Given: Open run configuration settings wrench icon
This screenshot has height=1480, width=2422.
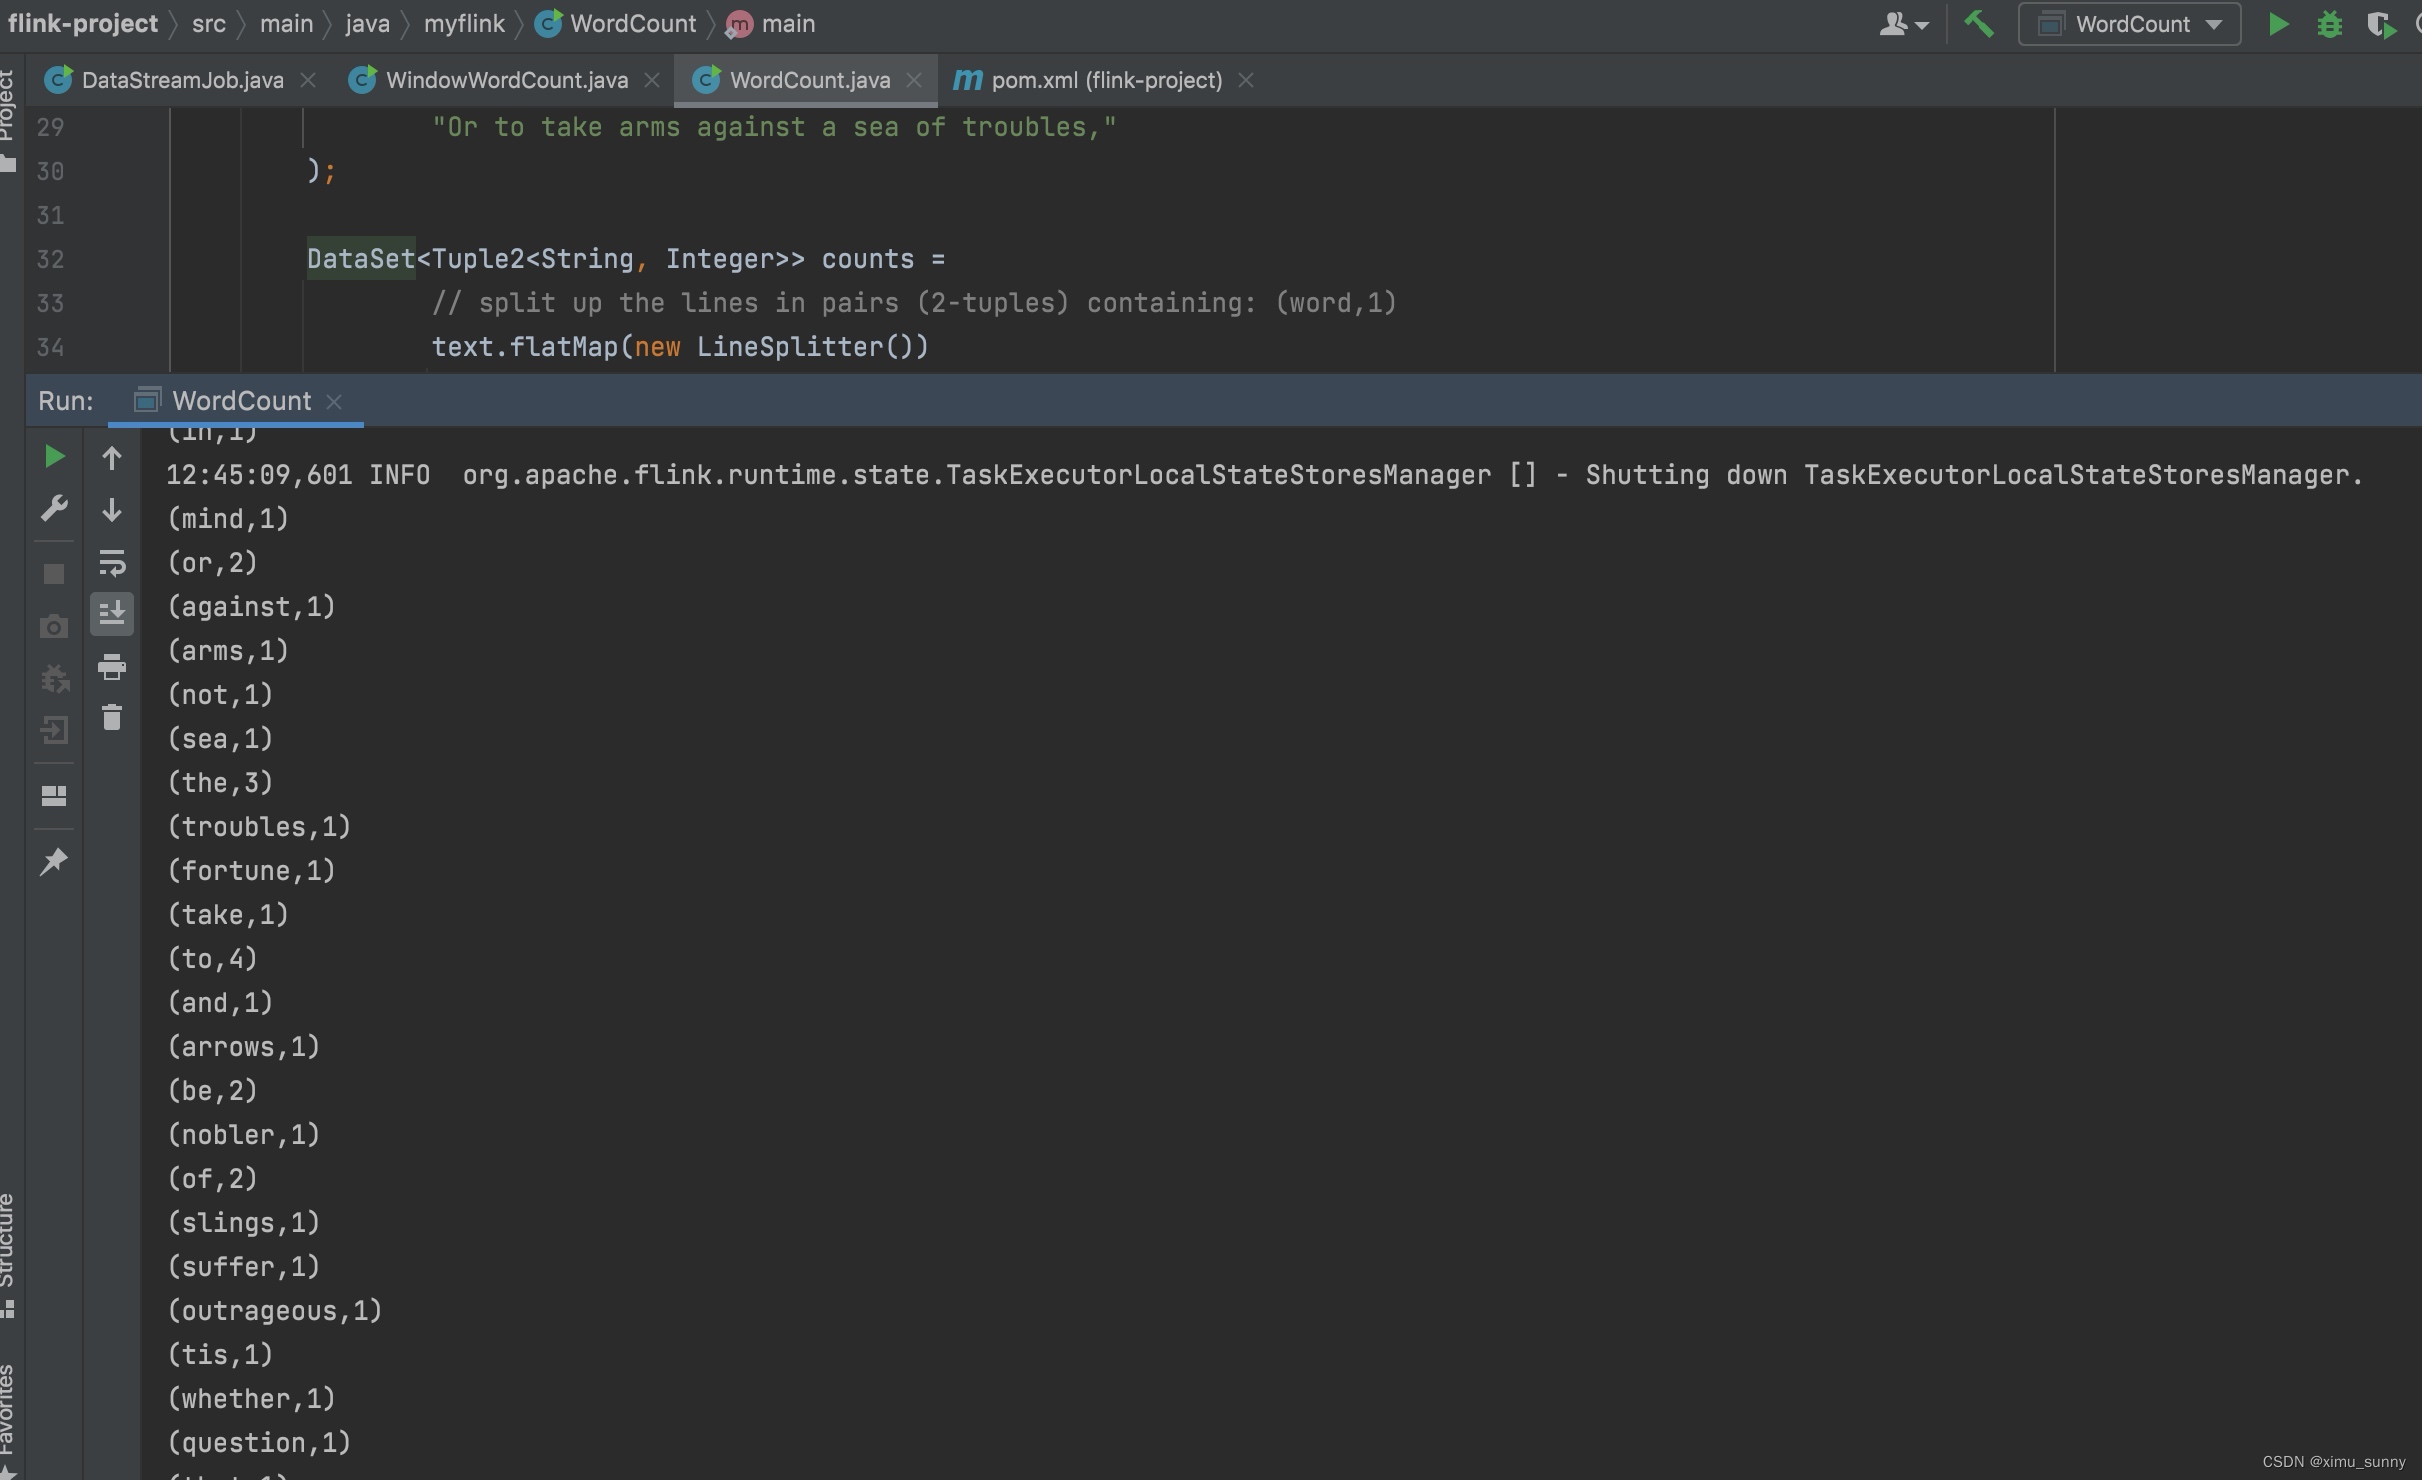Looking at the screenshot, I should coord(54,509).
